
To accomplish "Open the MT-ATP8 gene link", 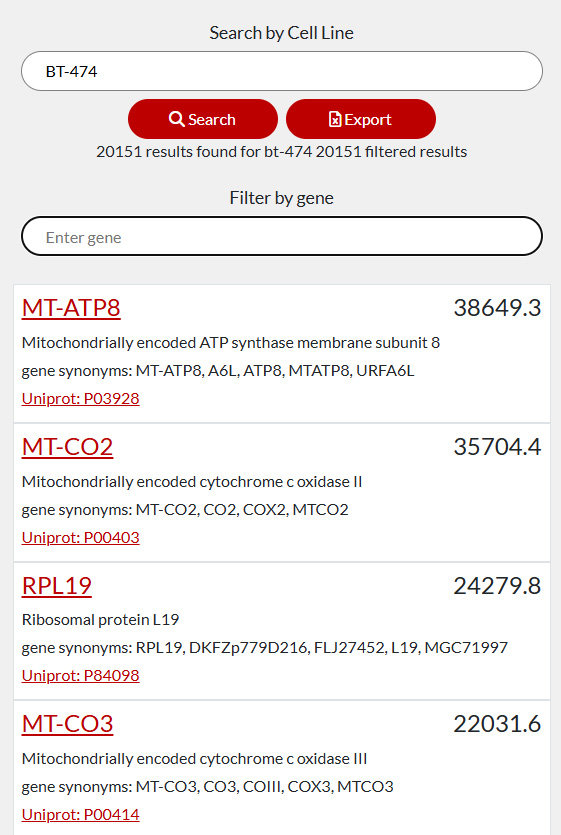I will pyautogui.click(x=71, y=308).
